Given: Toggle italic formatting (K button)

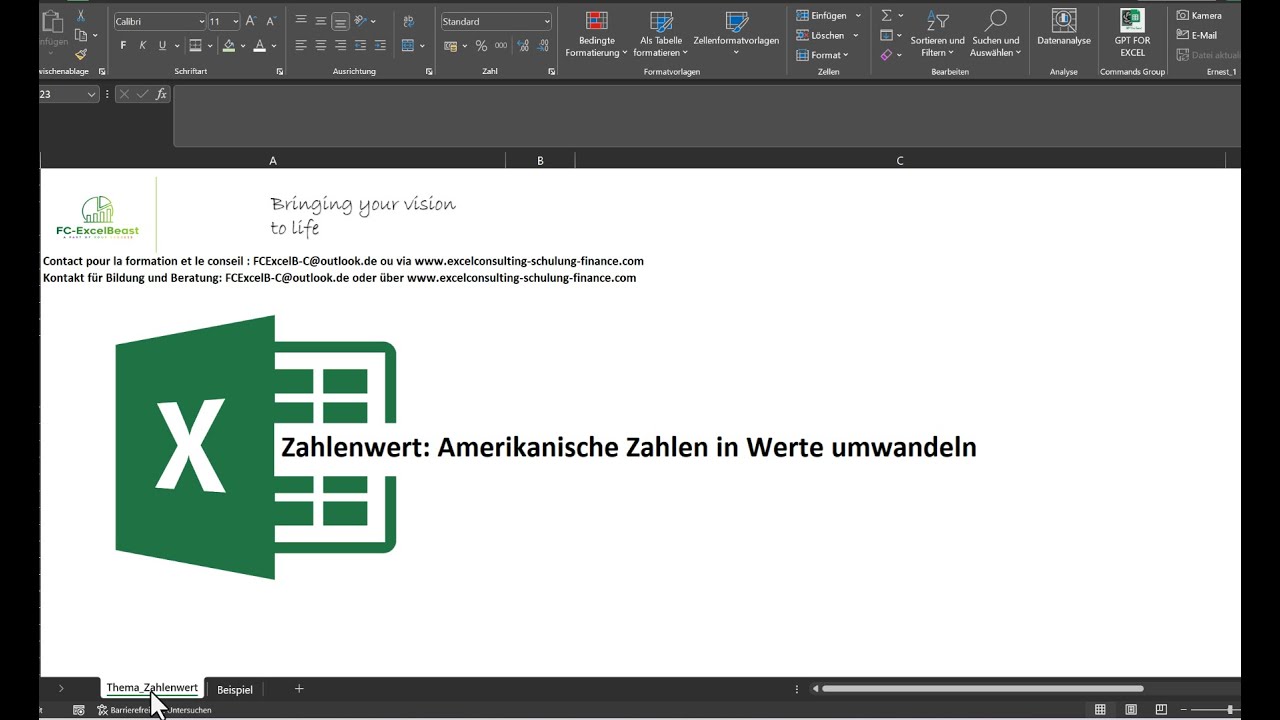Looking at the screenshot, I should 142,45.
